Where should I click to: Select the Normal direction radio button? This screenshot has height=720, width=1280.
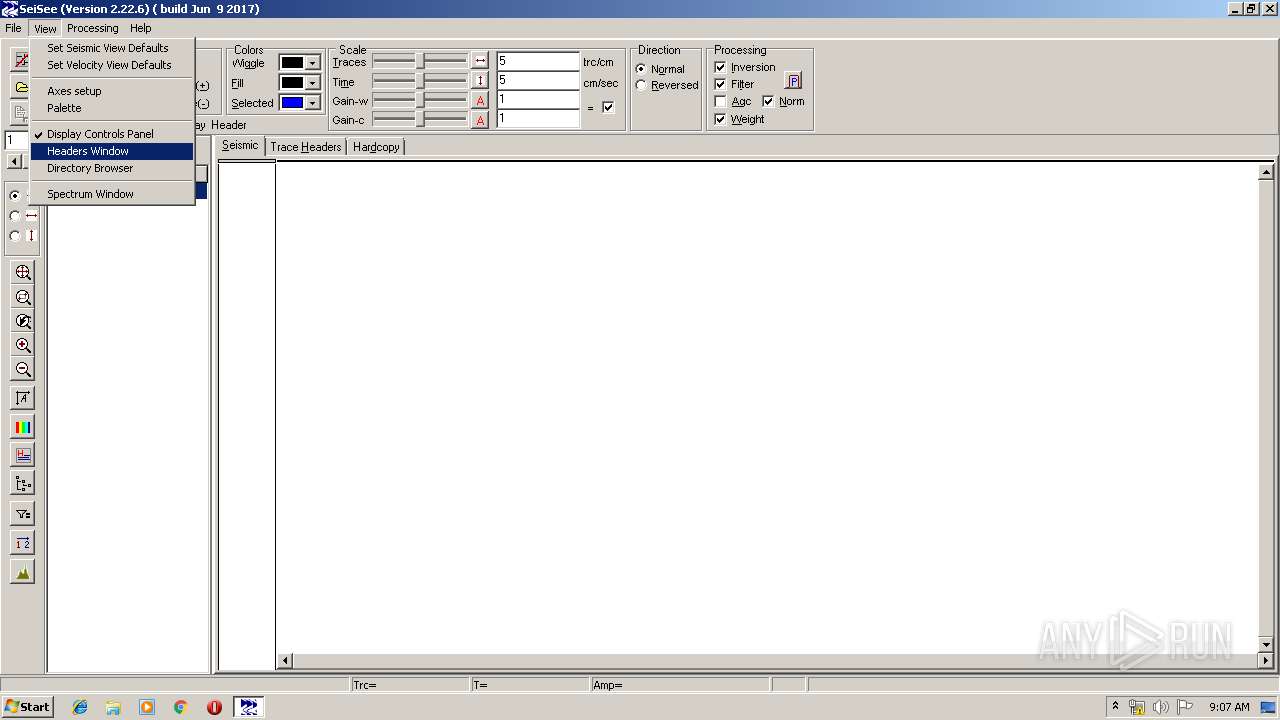pos(641,69)
